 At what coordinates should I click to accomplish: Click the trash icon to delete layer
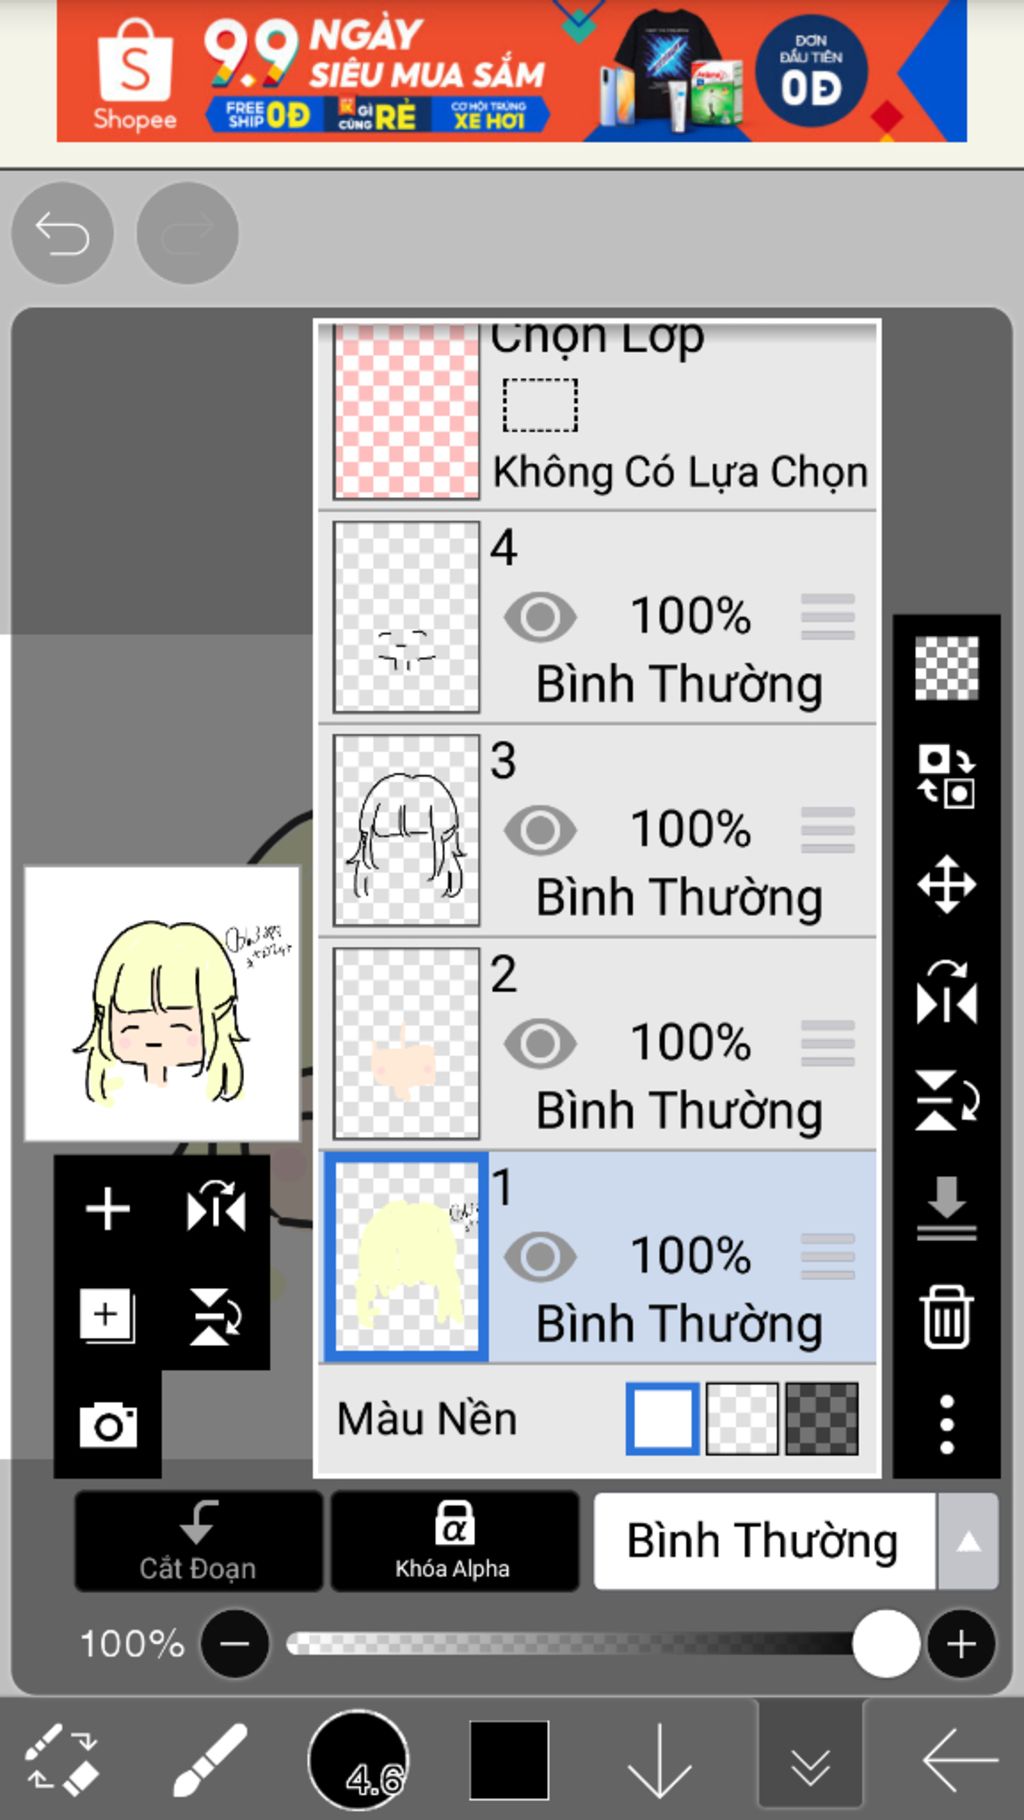[x=946, y=1316]
